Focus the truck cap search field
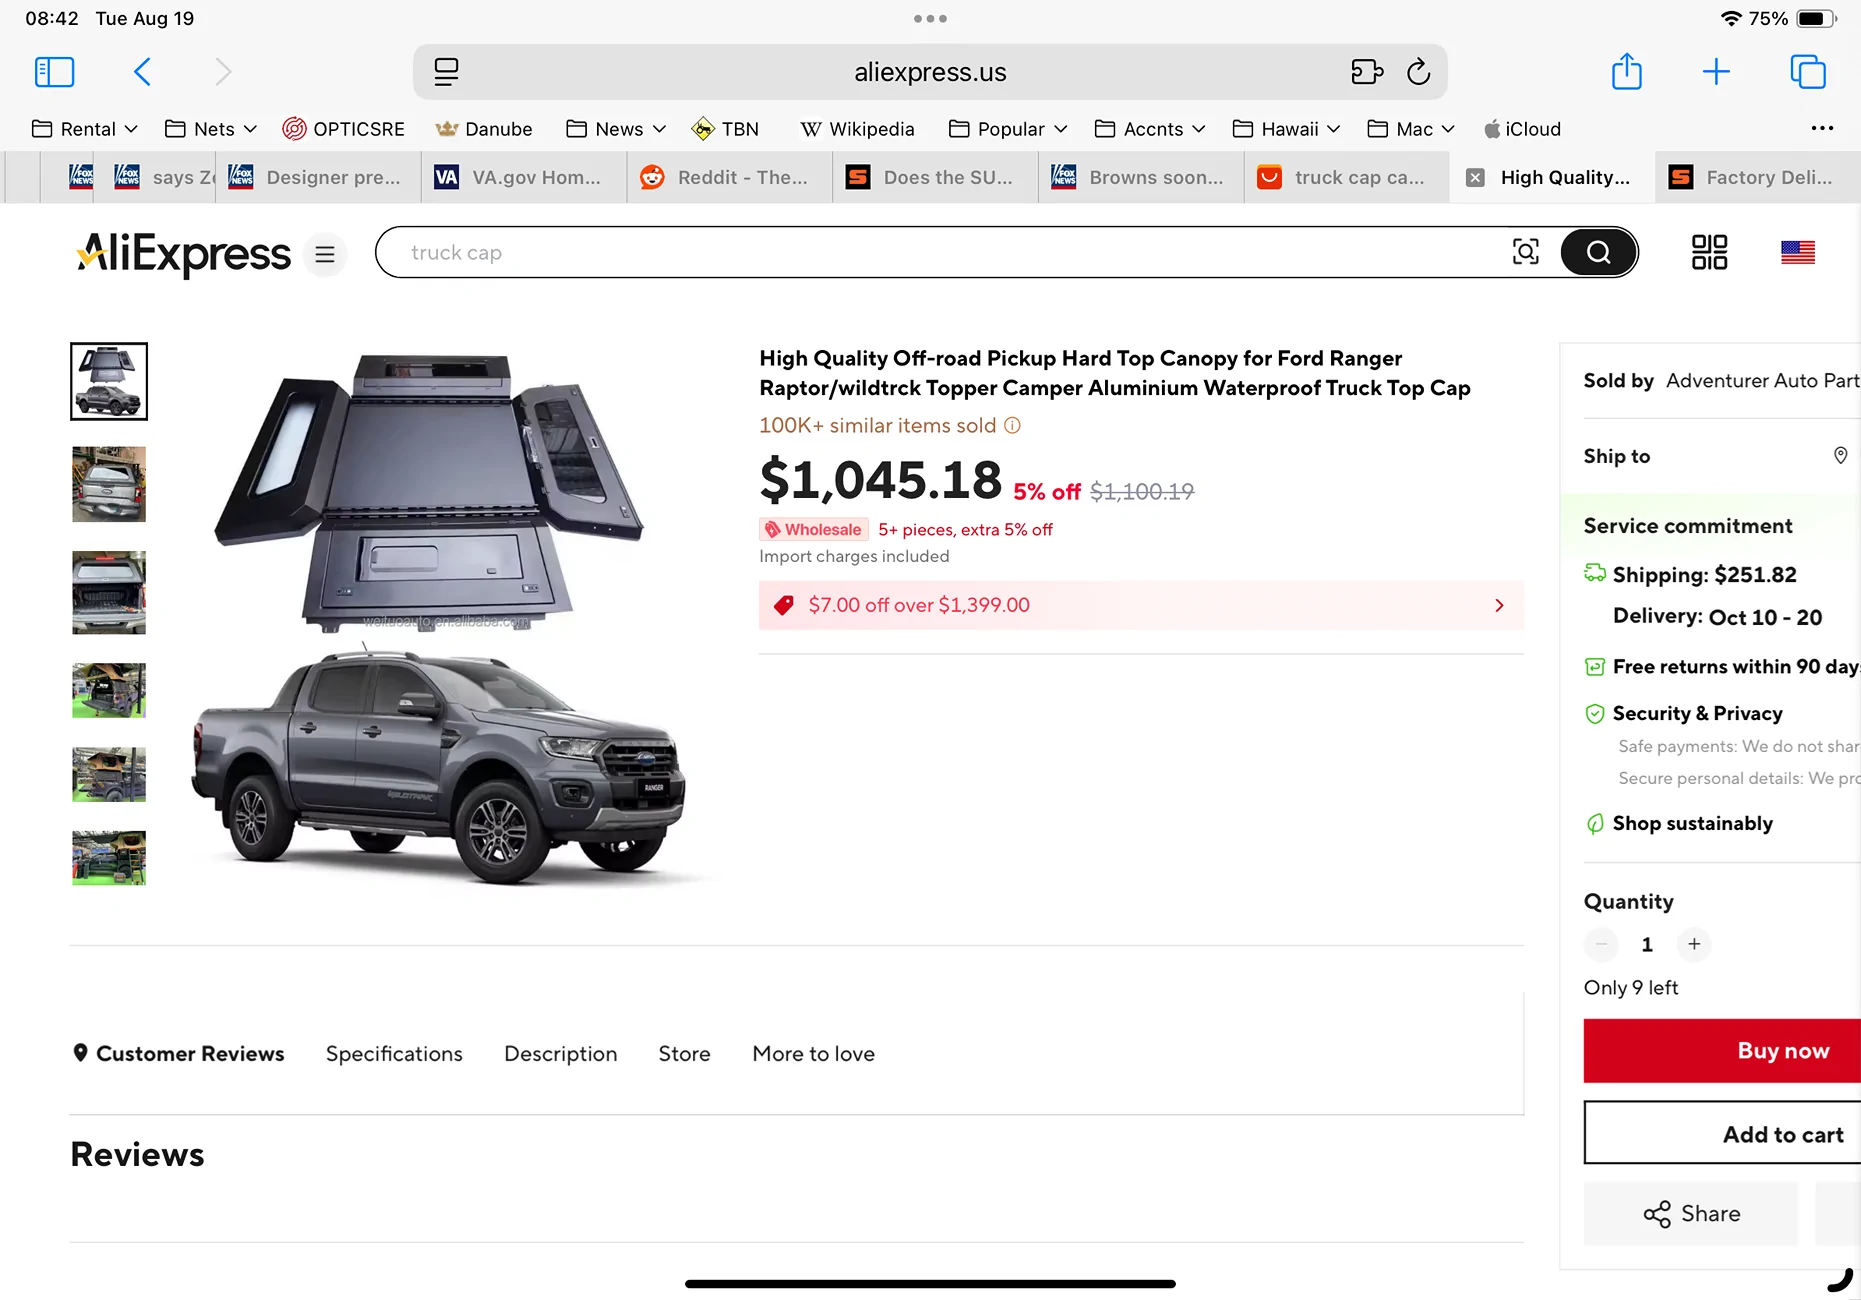 [x=940, y=252]
